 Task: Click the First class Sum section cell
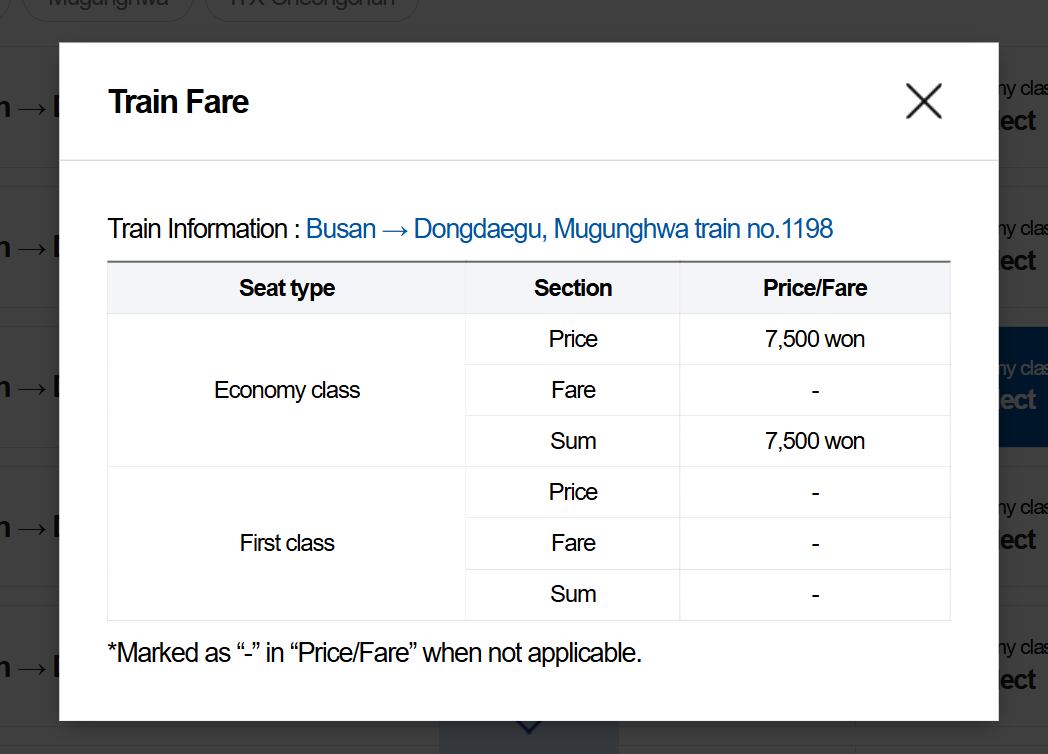pyautogui.click(x=573, y=594)
